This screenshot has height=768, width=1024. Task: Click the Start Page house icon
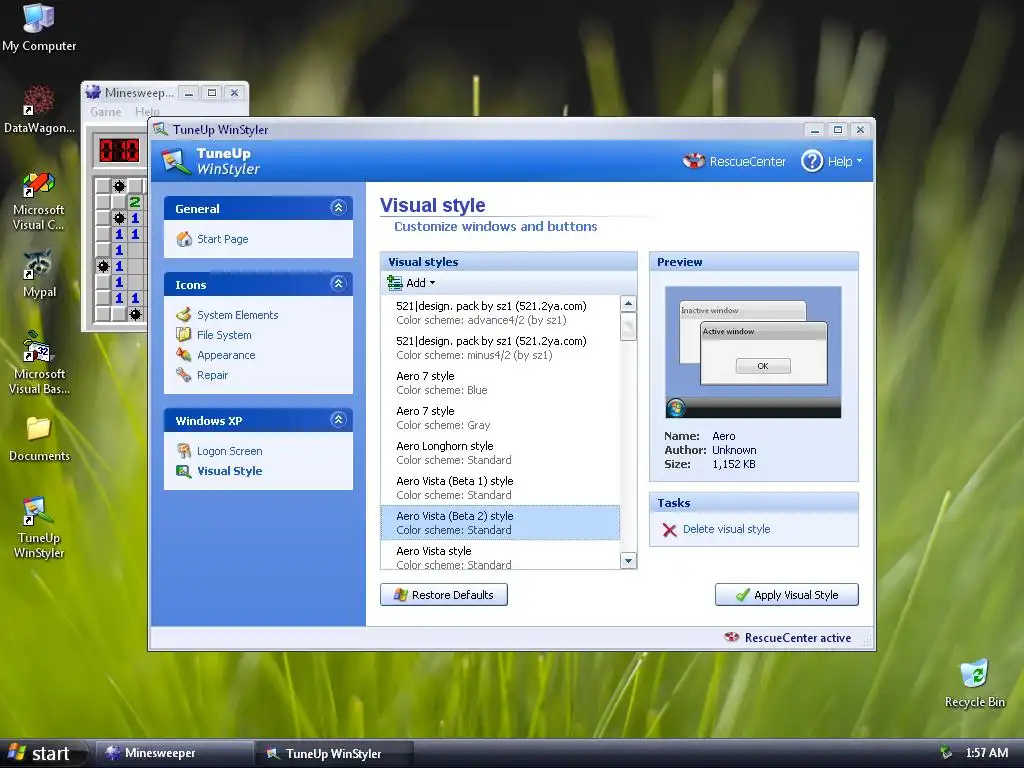[184, 239]
